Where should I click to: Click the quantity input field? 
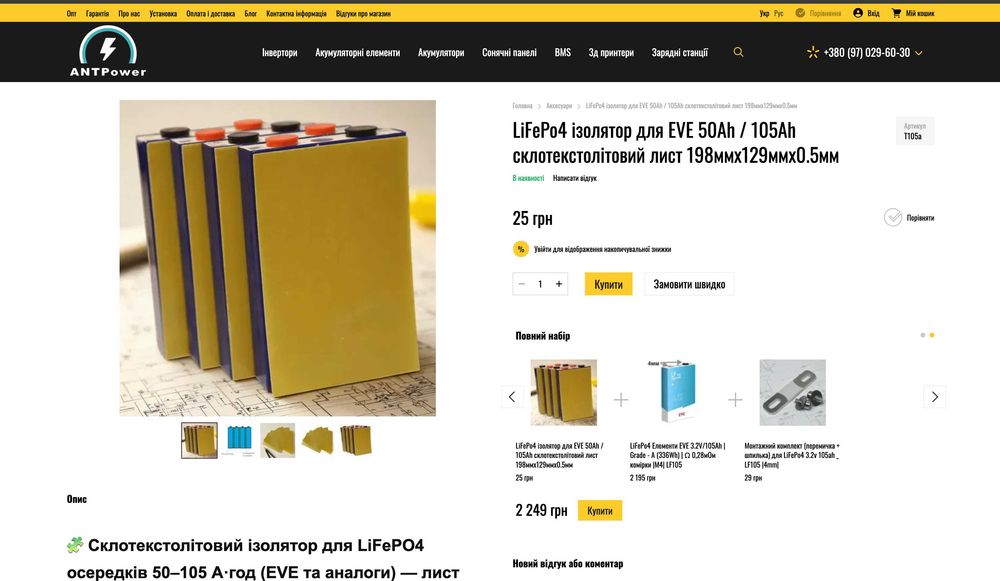tap(540, 284)
